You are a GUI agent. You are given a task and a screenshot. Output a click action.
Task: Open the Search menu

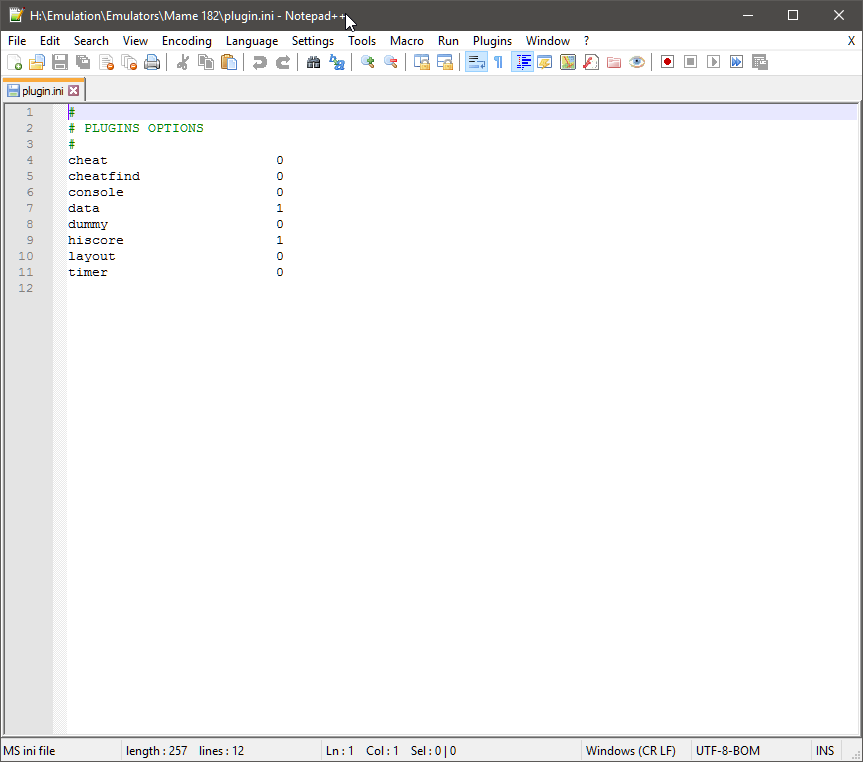91,41
